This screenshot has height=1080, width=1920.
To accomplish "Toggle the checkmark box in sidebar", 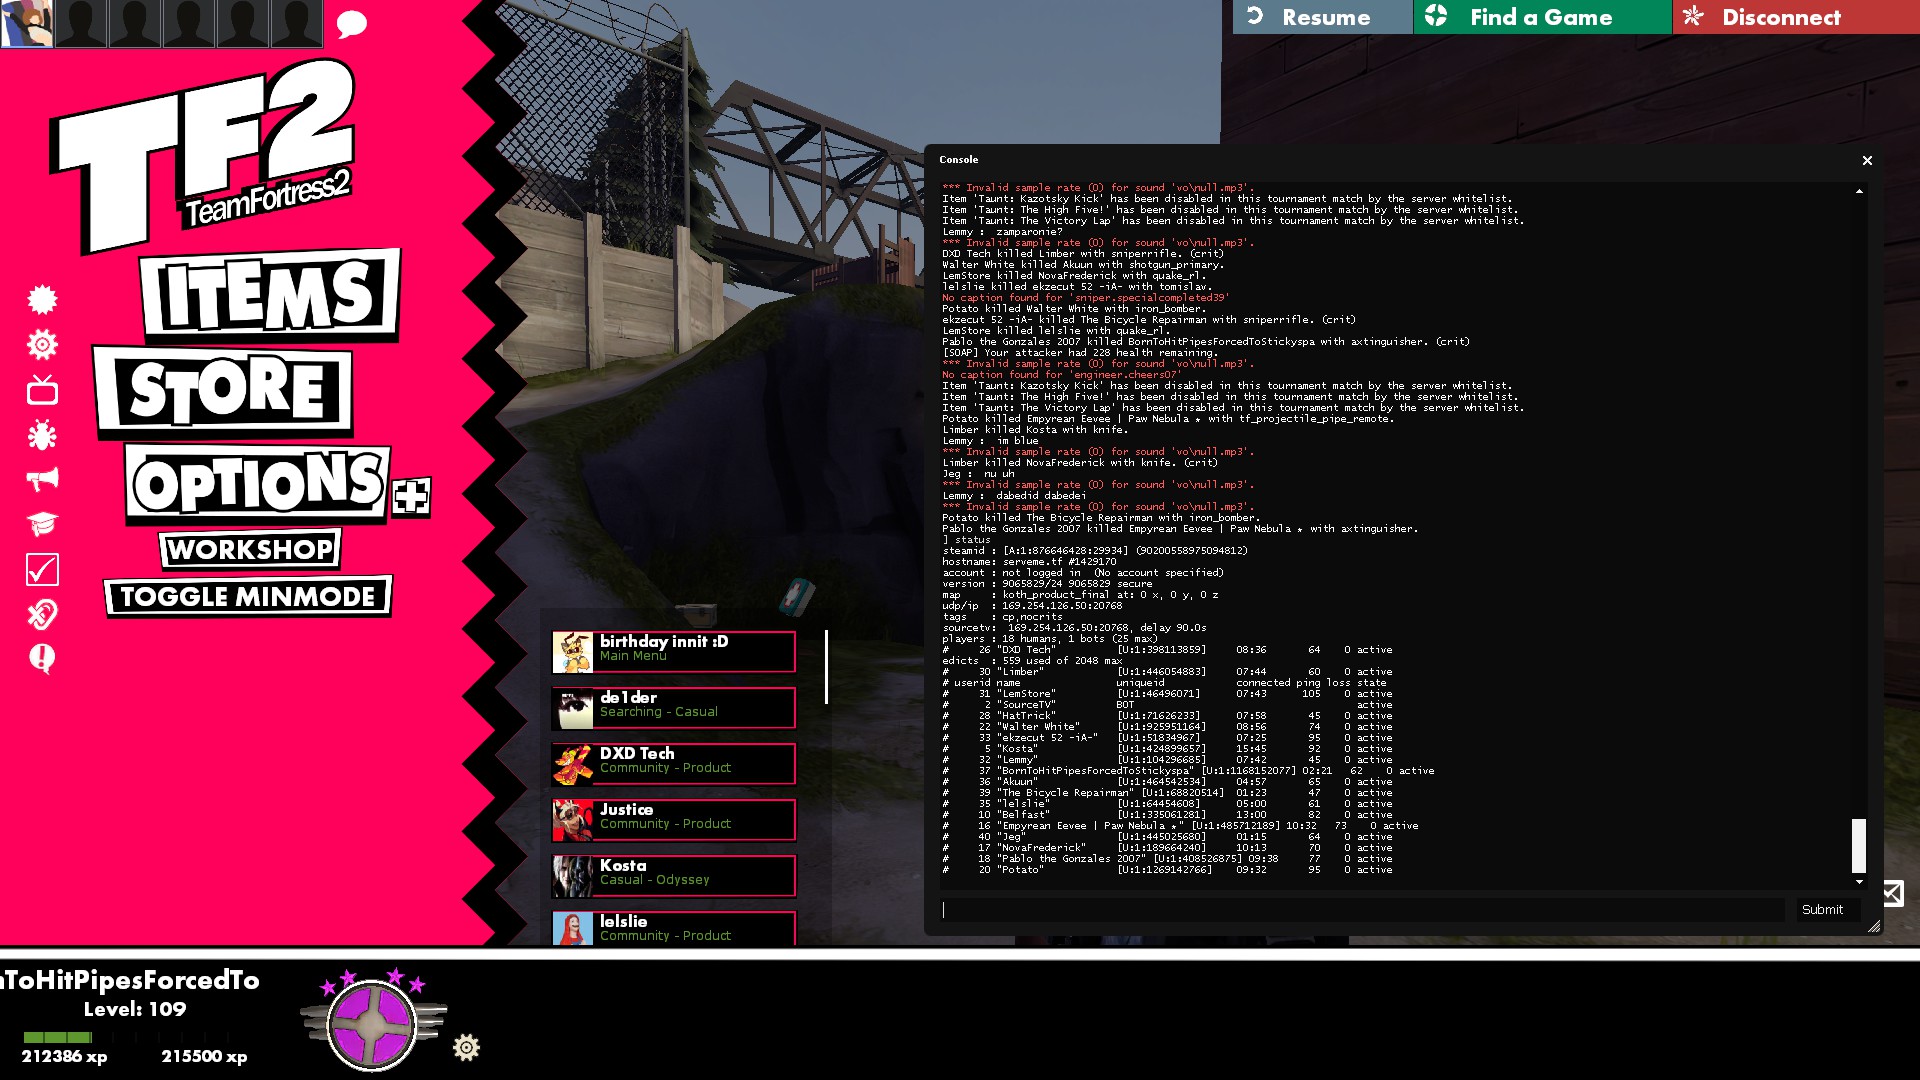I will [x=42, y=569].
